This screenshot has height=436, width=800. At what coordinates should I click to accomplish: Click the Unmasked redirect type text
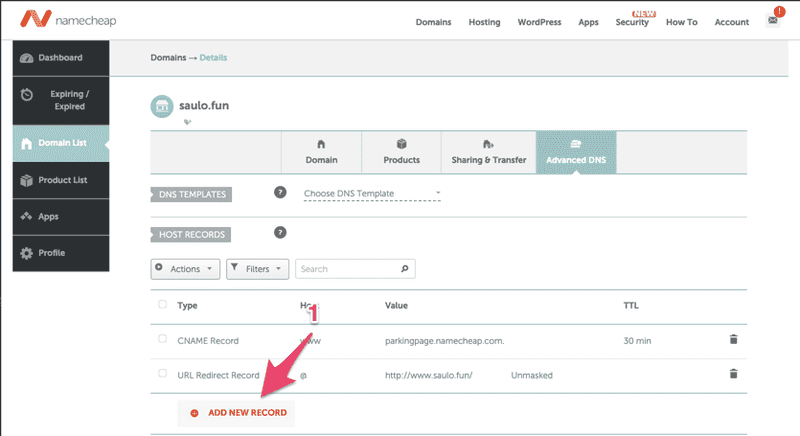[x=532, y=375]
